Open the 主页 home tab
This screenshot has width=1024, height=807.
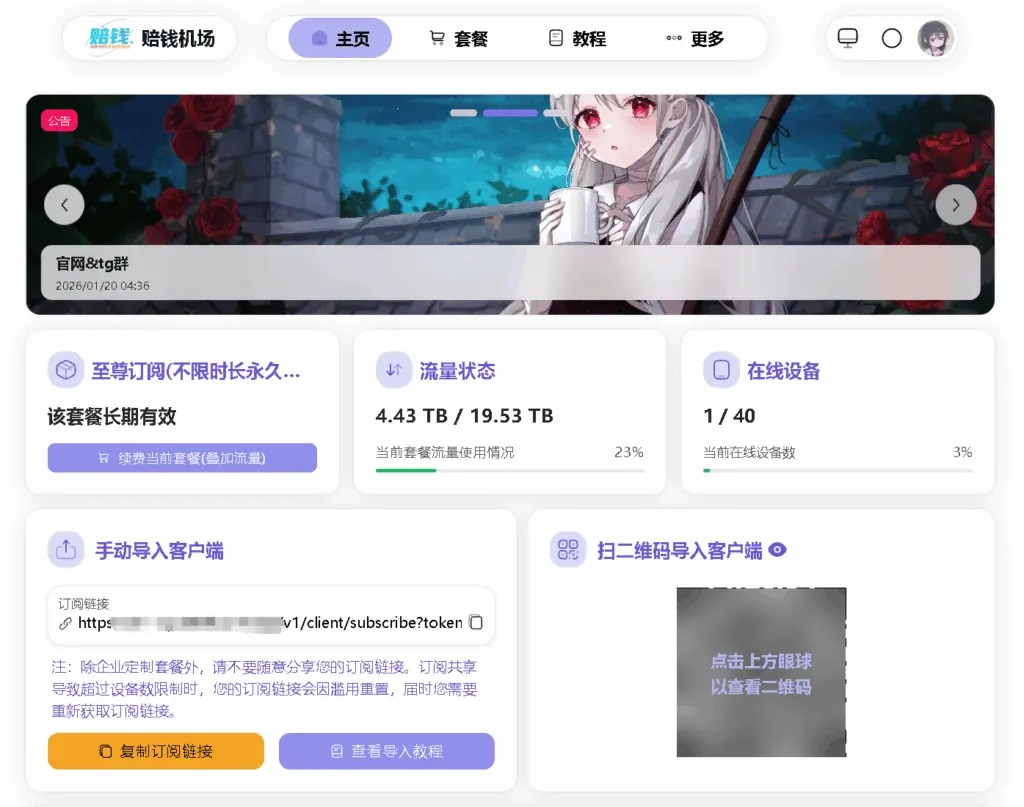point(340,39)
